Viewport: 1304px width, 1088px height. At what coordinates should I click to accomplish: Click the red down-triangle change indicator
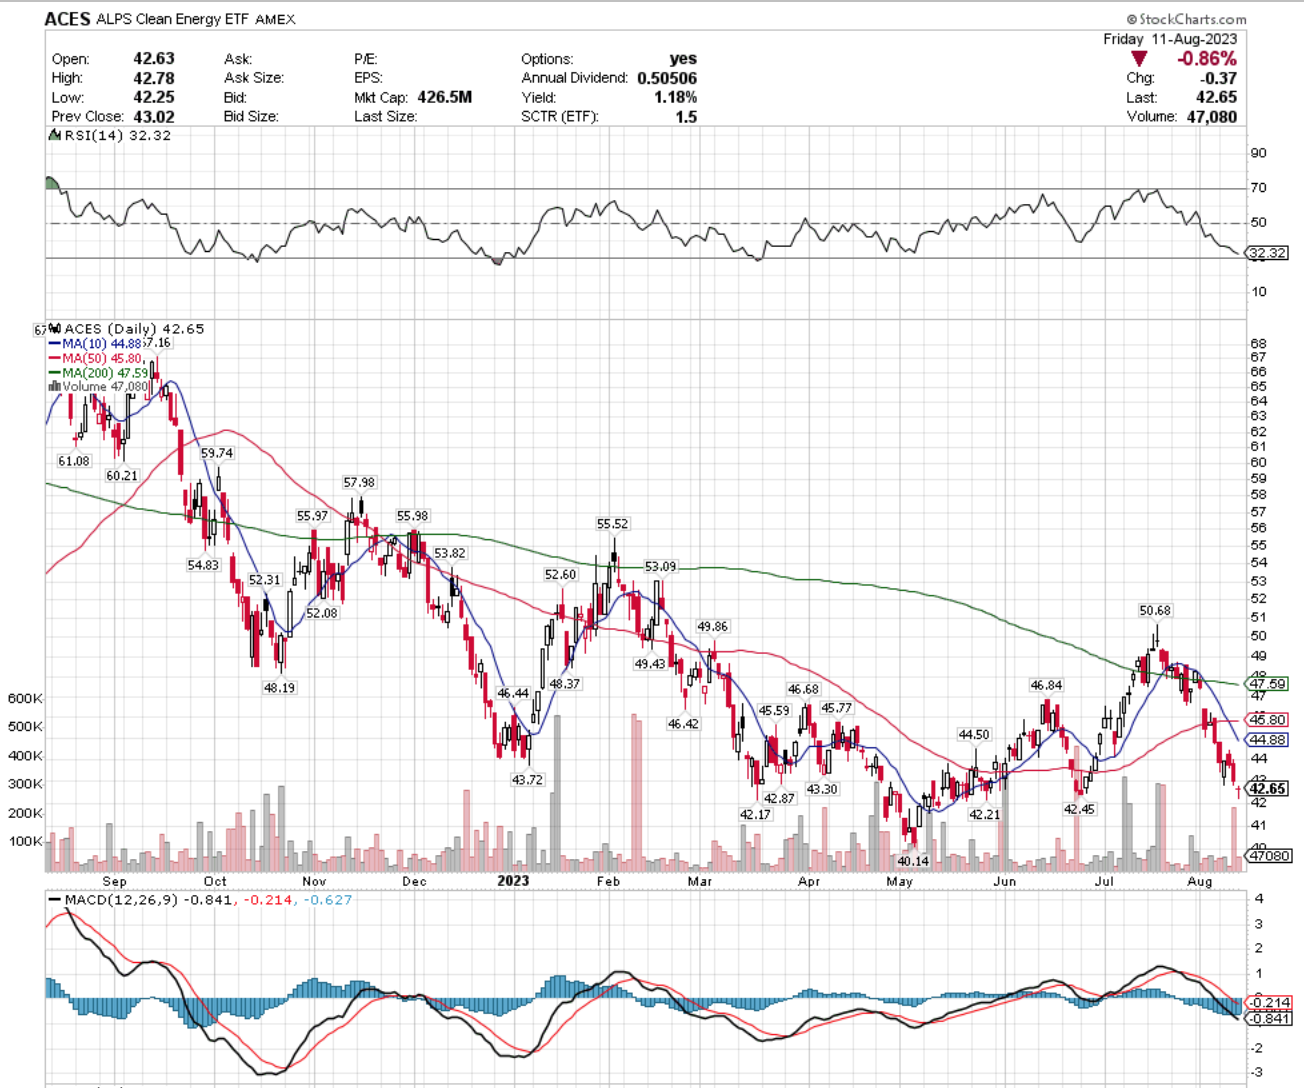pyautogui.click(x=1138, y=59)
